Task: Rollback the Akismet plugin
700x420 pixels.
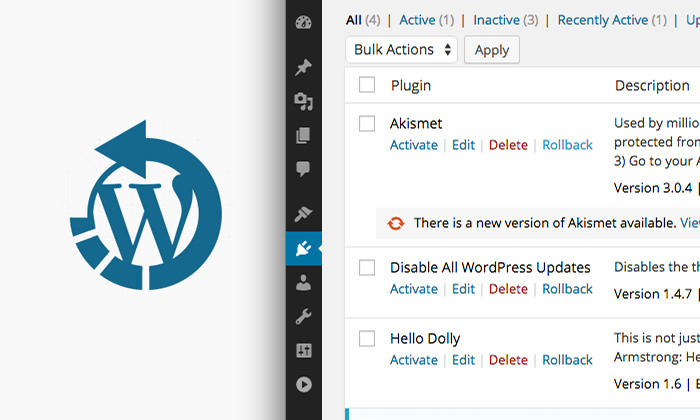Action: 567,145
